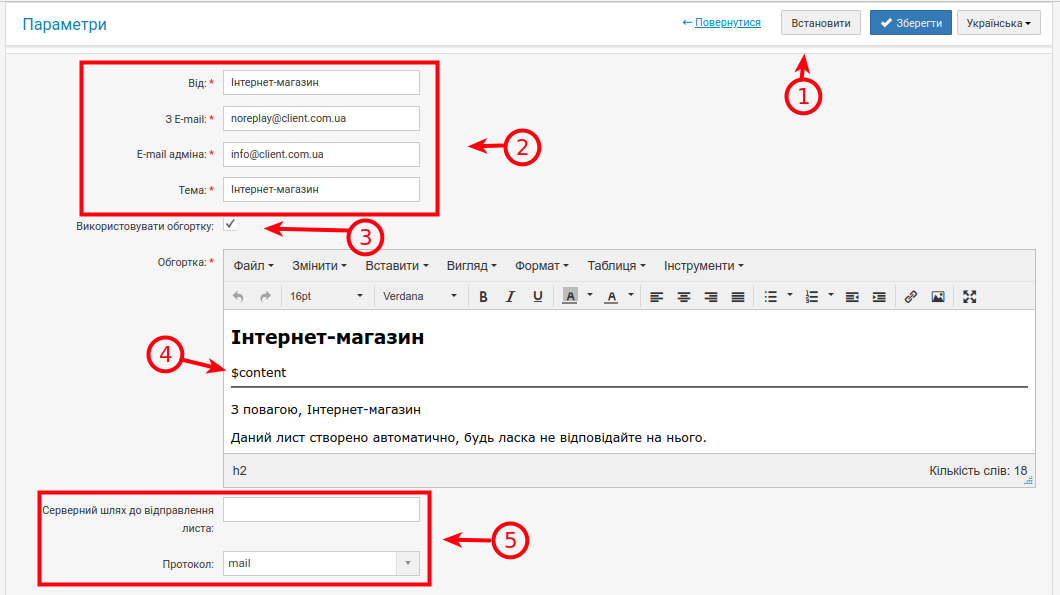
Task: Open the Протокол mail dropdown
Action: point(321,563)
